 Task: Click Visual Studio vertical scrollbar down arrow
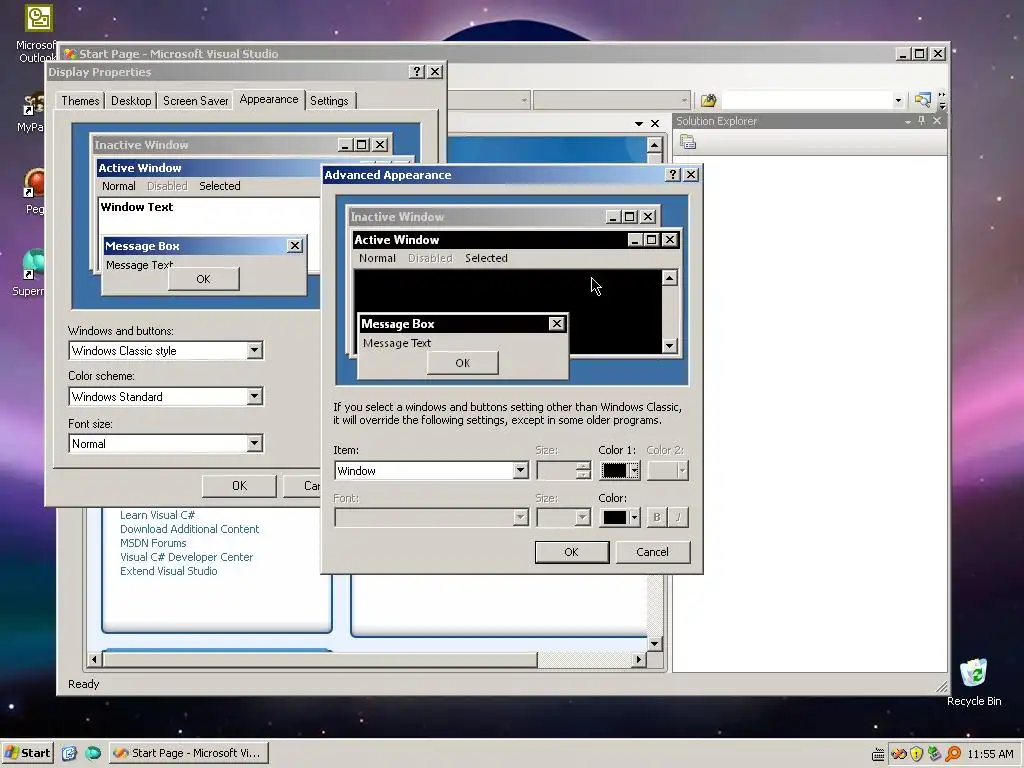654,644
